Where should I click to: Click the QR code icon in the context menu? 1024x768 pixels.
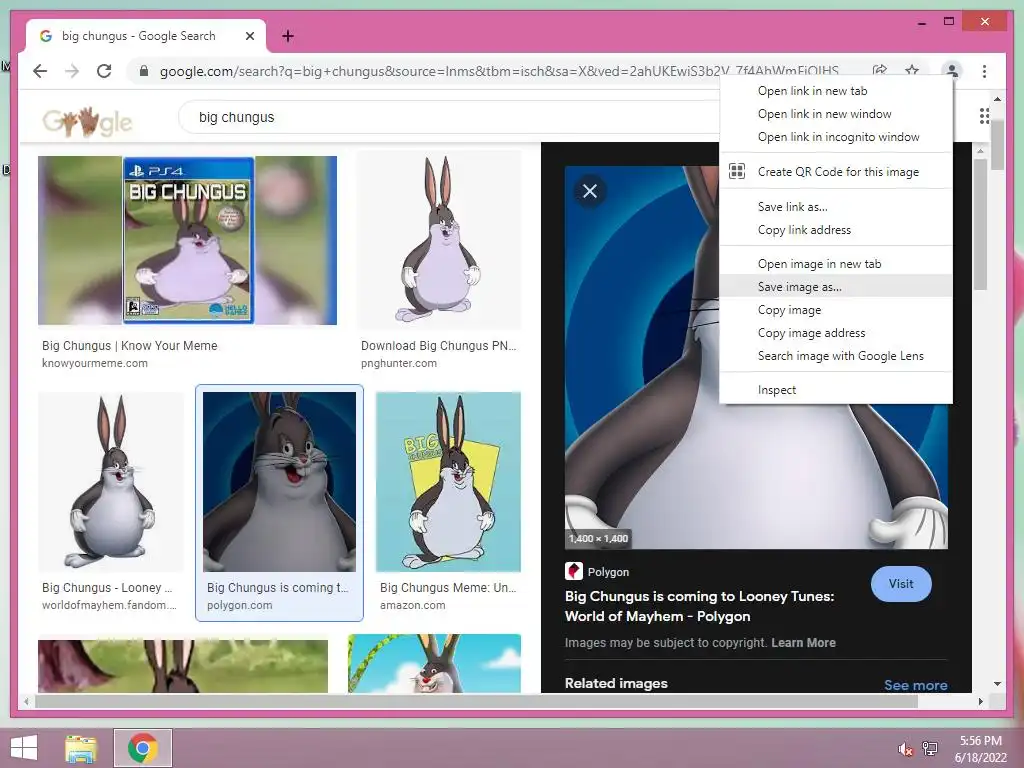(x=737, y=171)
